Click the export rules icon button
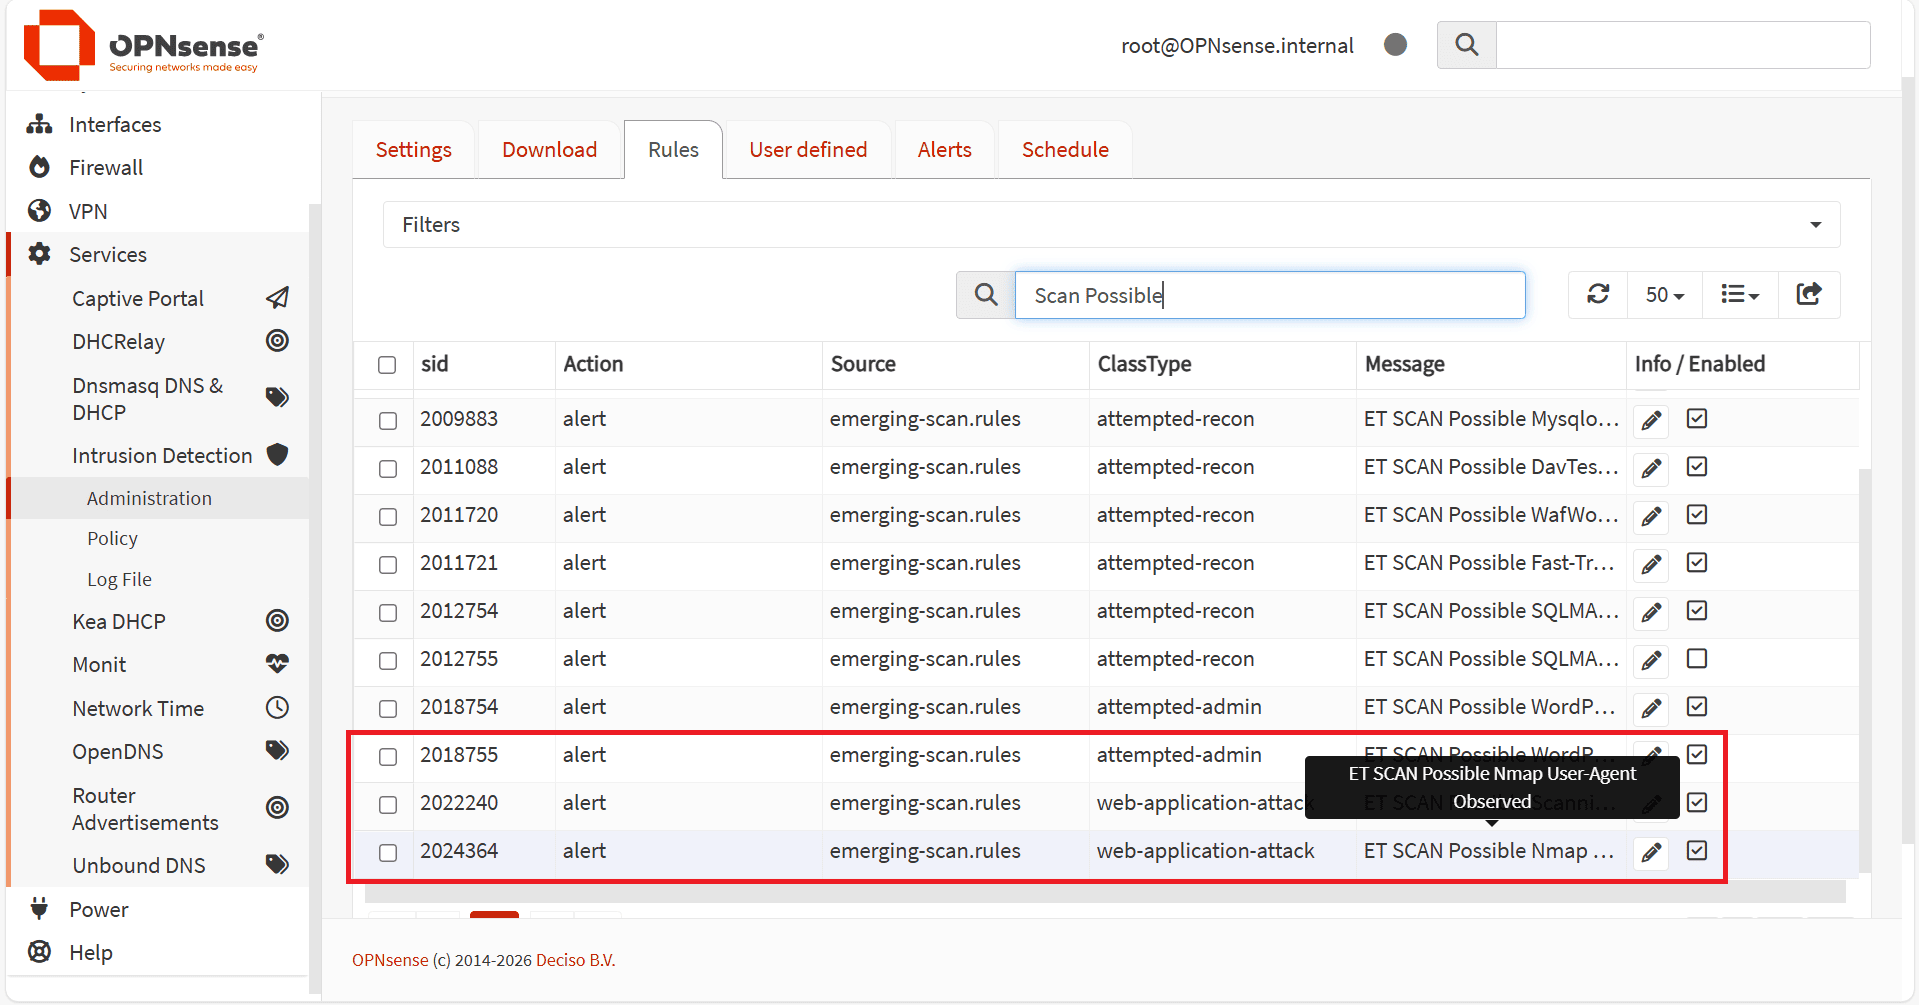1919x1005 pixels. 1808,294
